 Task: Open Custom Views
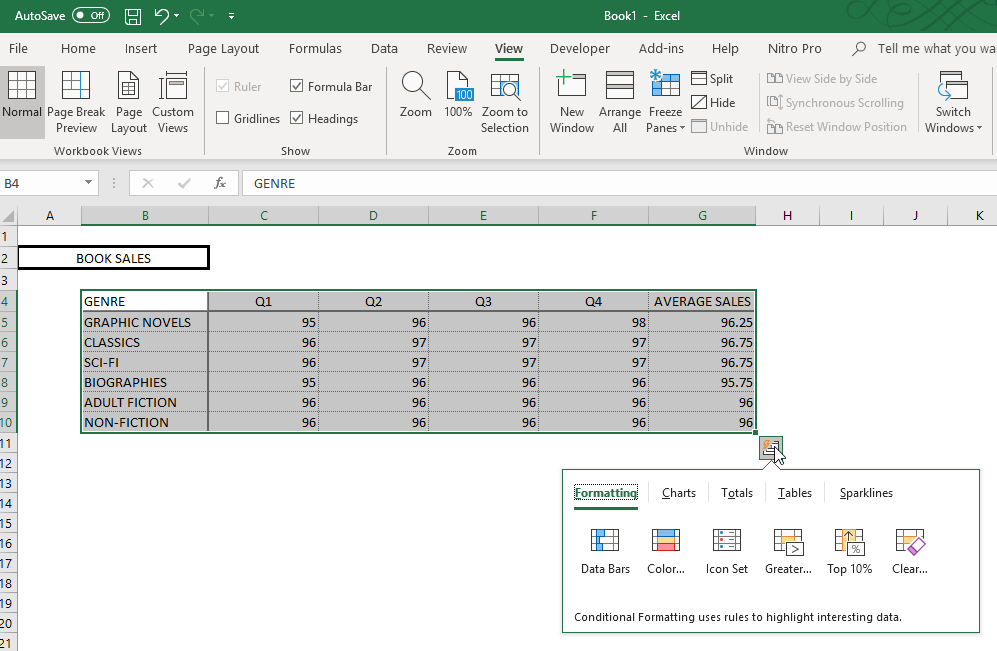pos(173,102)
